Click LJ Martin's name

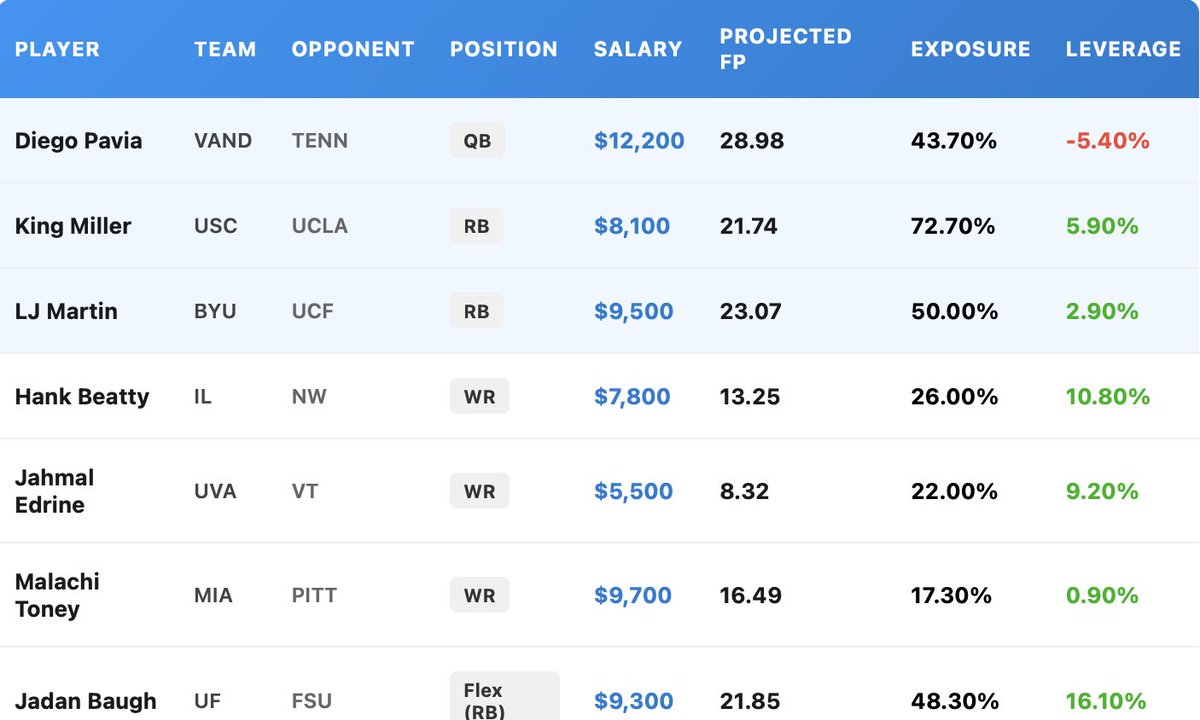pos(66,311)
